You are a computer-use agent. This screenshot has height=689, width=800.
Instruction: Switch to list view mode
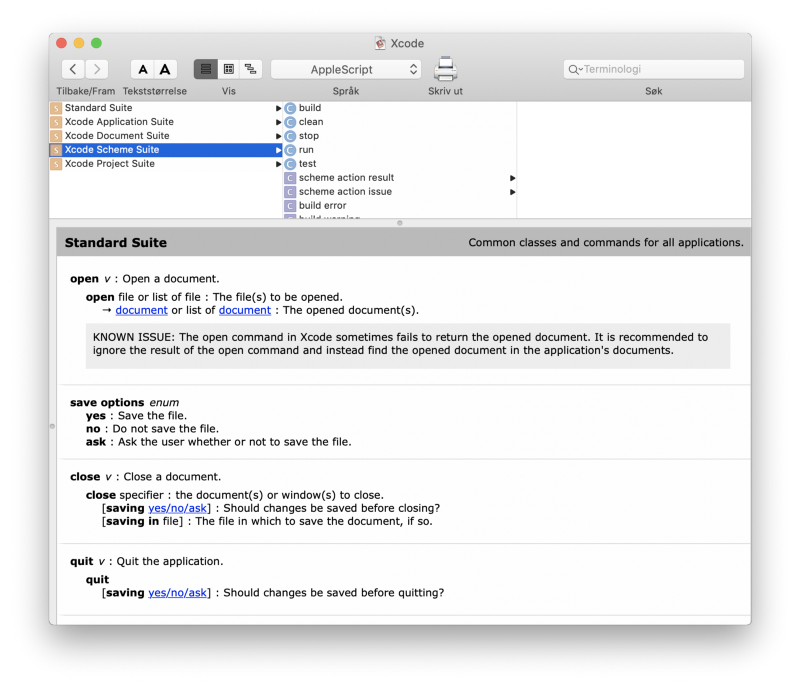(x=206, y=69)
